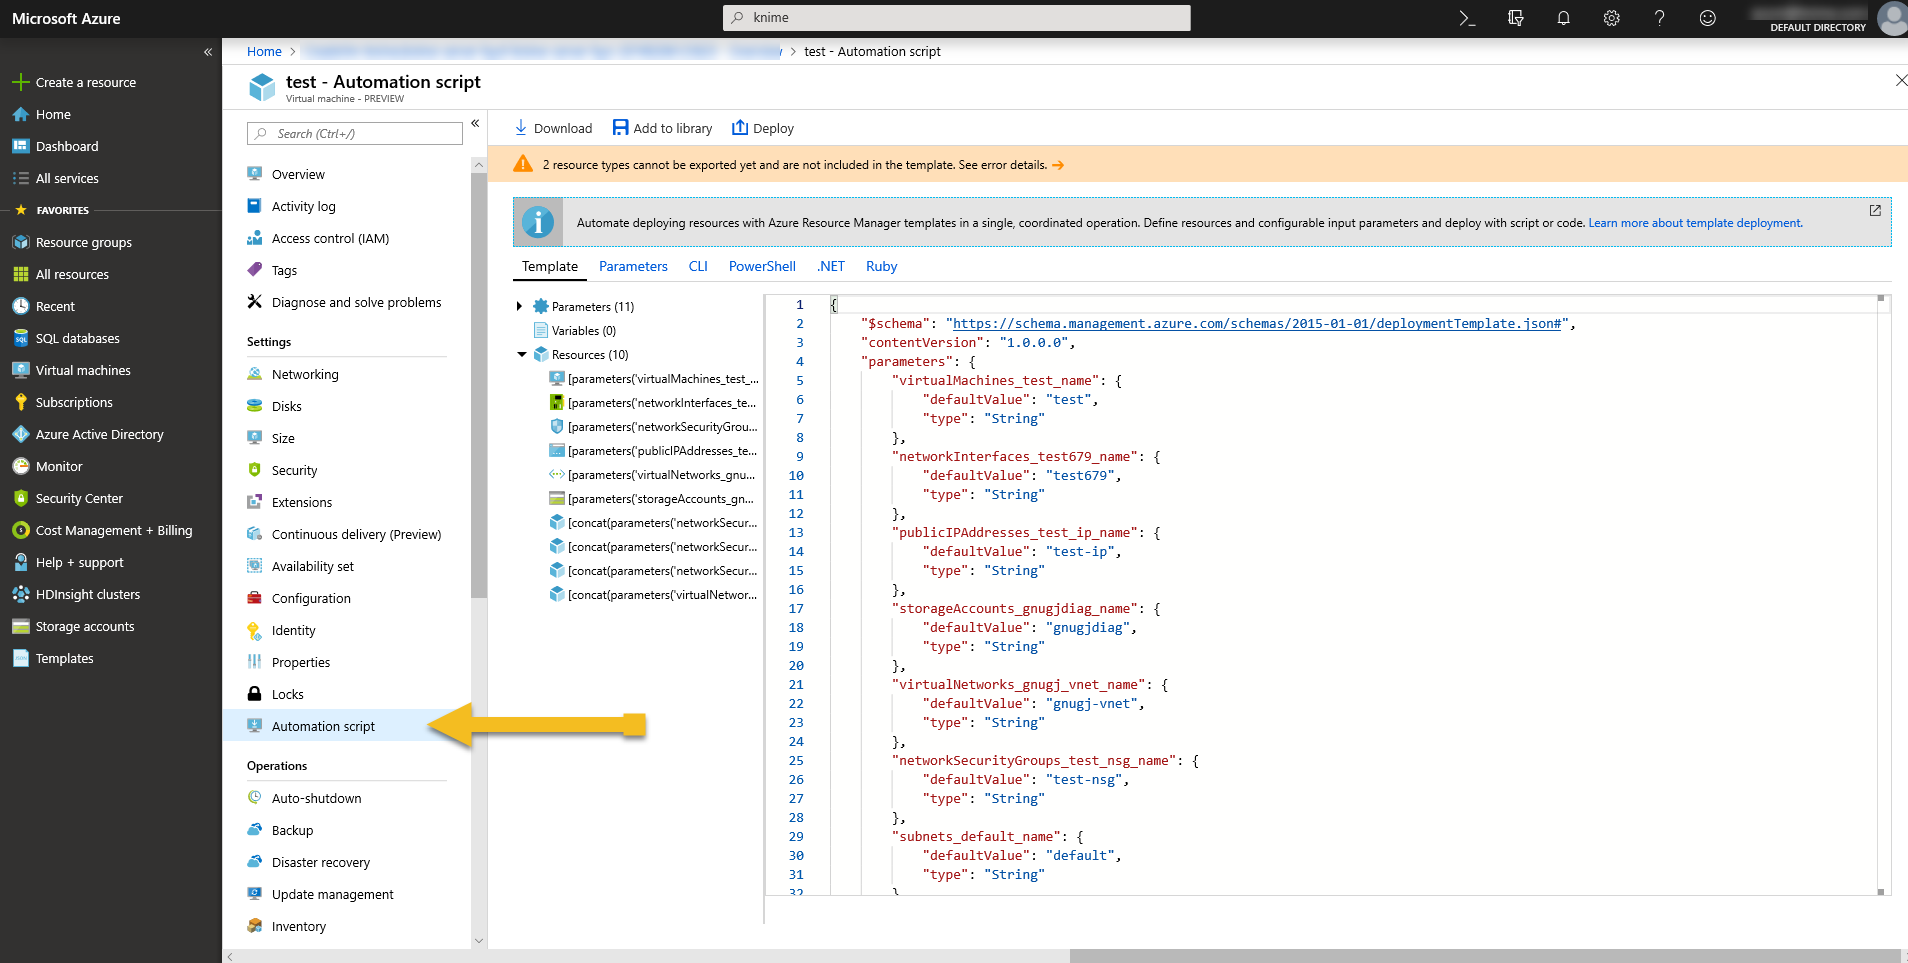The image size is (1908, 963).
Task: Open info banner in new window icon
Action: pos(1875,210)
